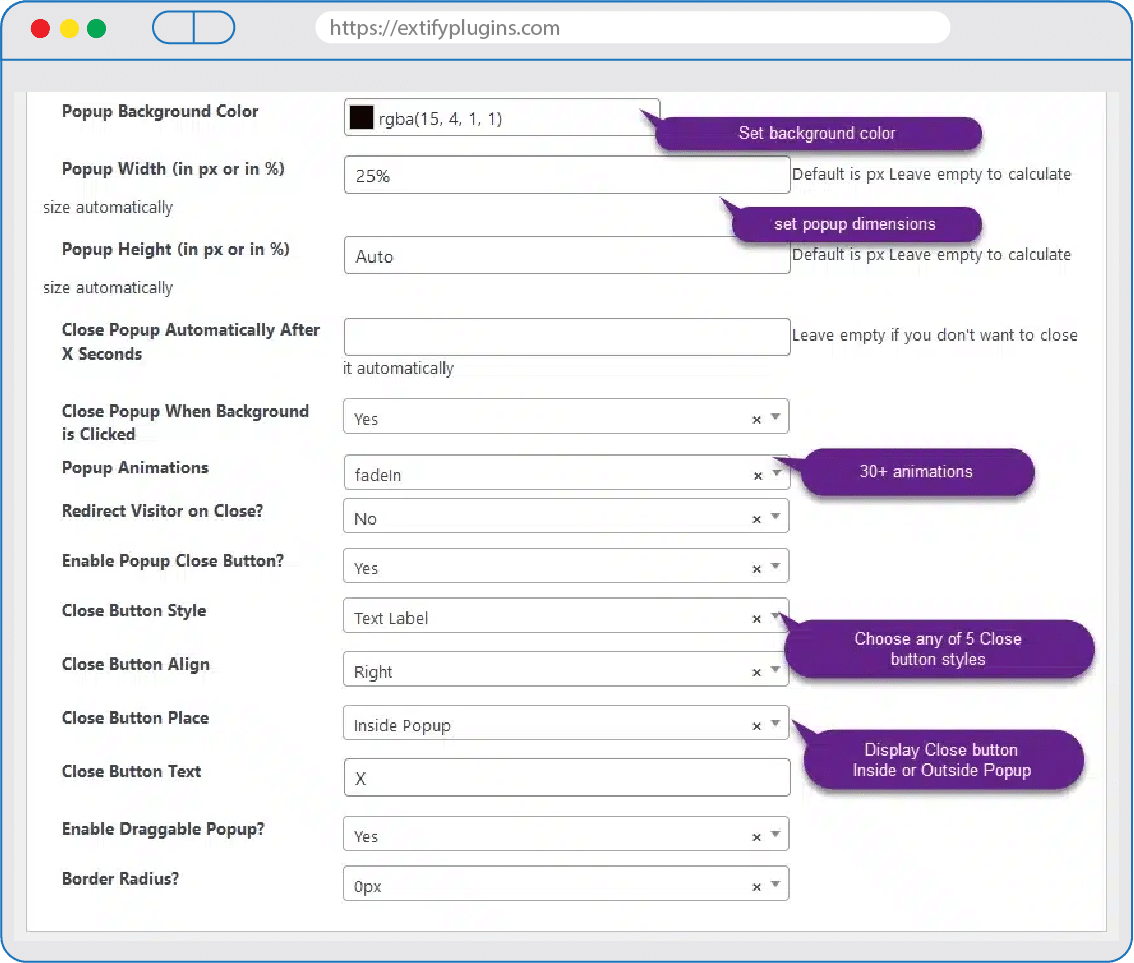Viewport: 1134px width, 963px height.
Task: Open the Close Popup When Background is Clicked dropdown
Action: (775, 418)
